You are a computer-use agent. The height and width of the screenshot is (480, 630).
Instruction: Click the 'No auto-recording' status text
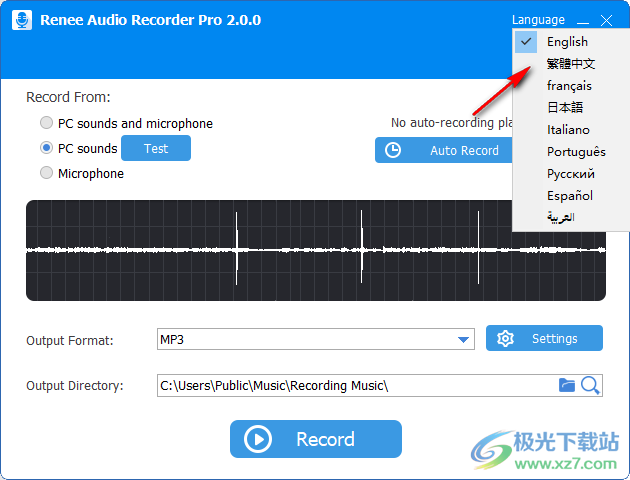click(452, 123)
